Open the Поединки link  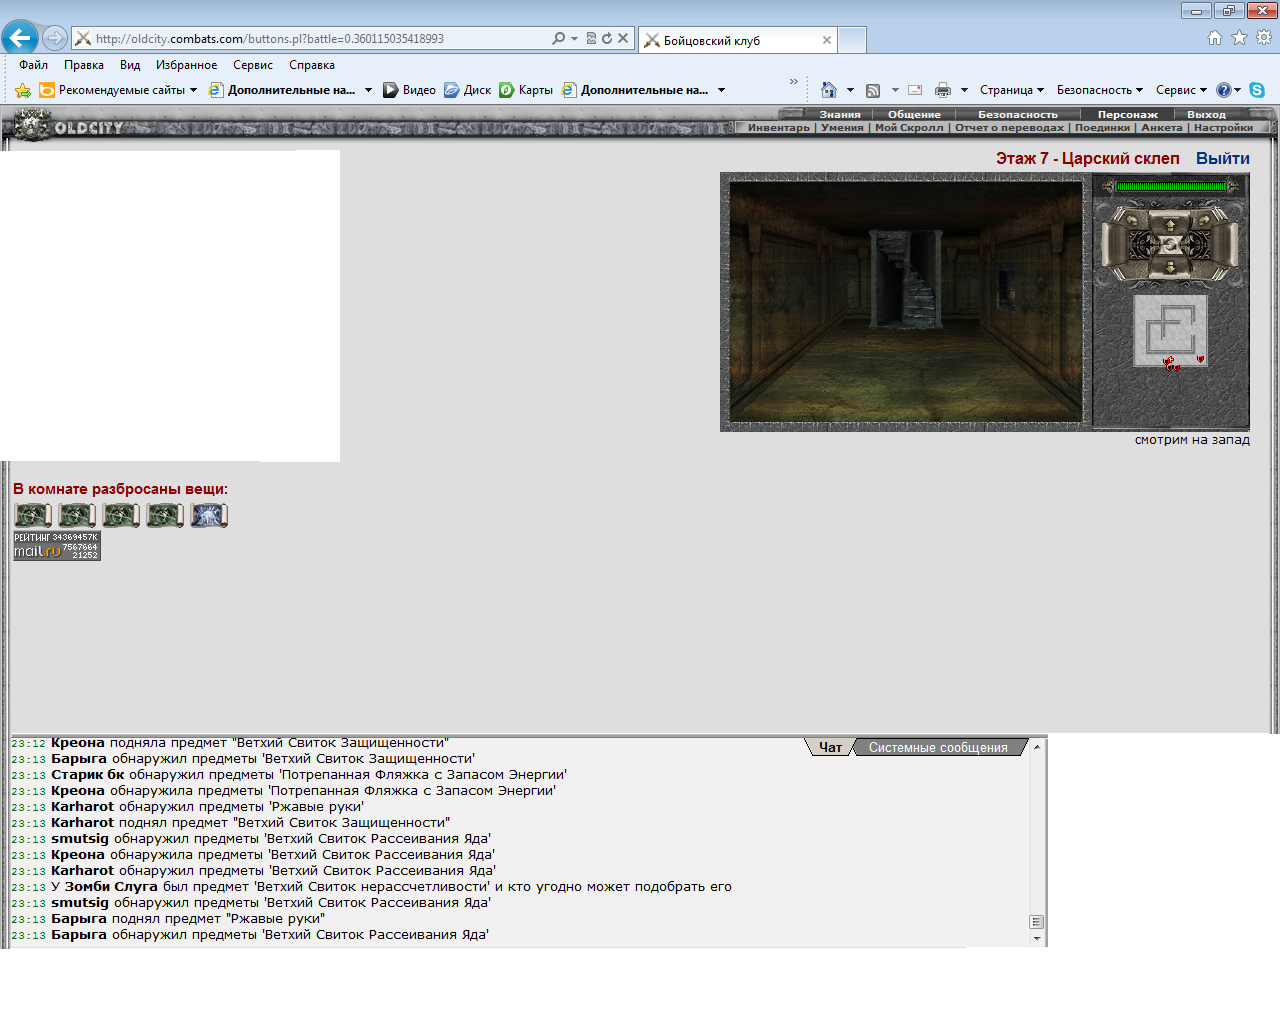[1102, 128]
